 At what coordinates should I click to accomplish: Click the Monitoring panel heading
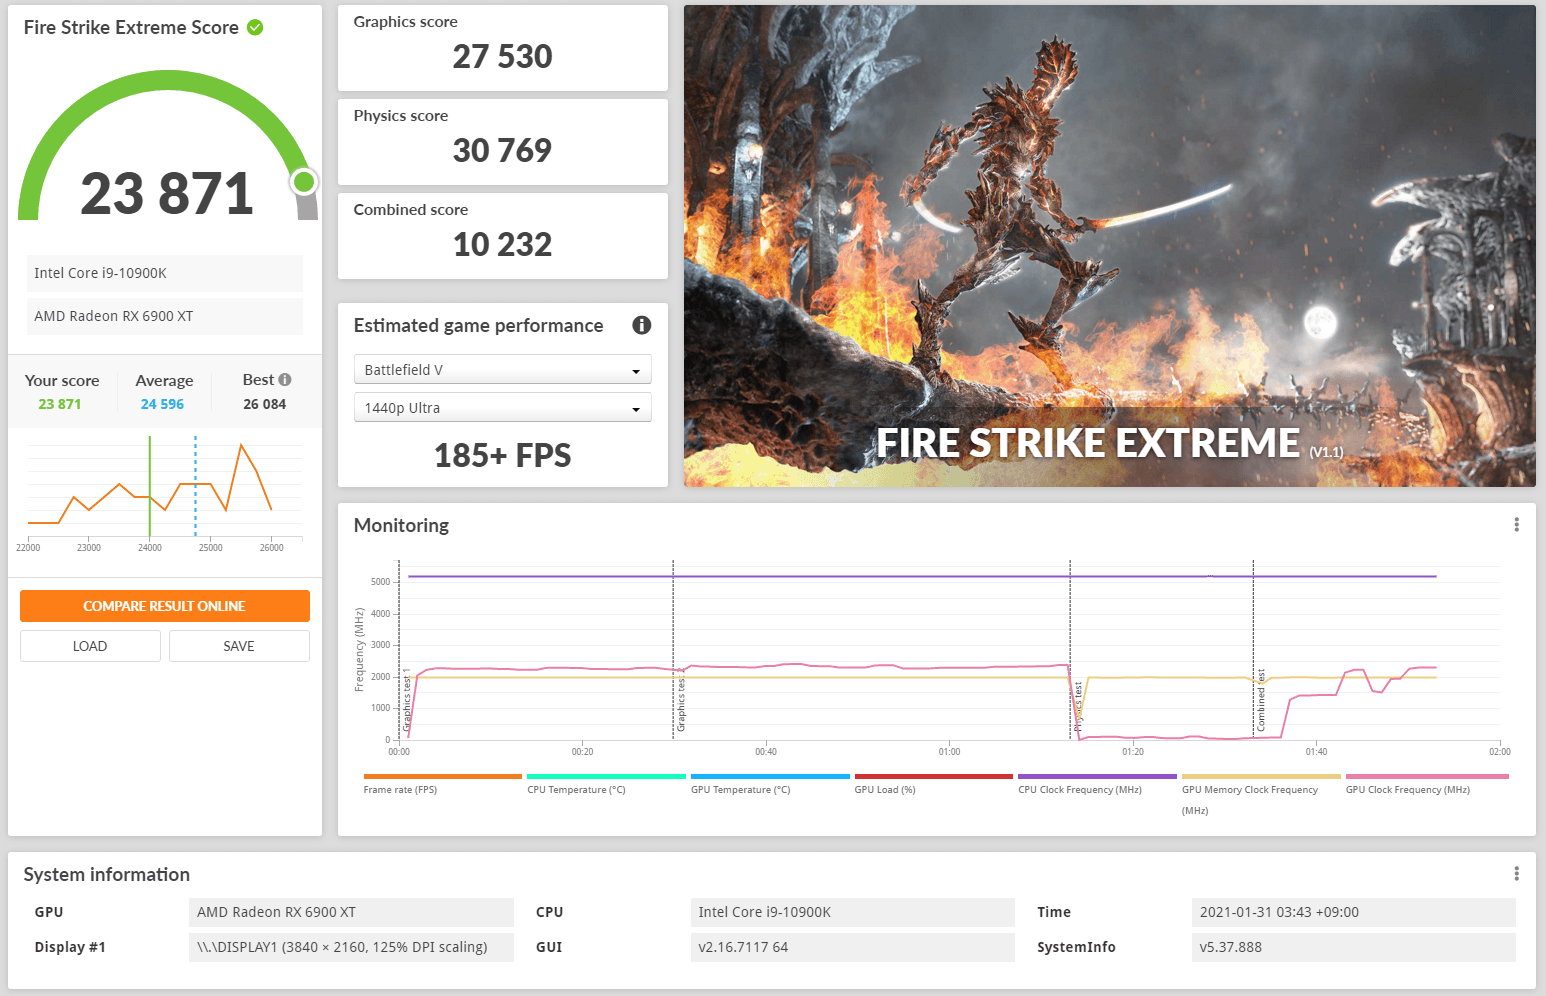[401, 525]
